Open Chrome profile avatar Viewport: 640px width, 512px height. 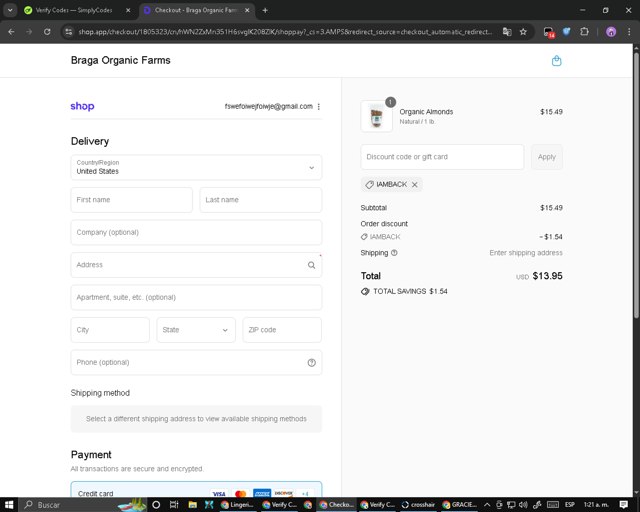[611, 32]
